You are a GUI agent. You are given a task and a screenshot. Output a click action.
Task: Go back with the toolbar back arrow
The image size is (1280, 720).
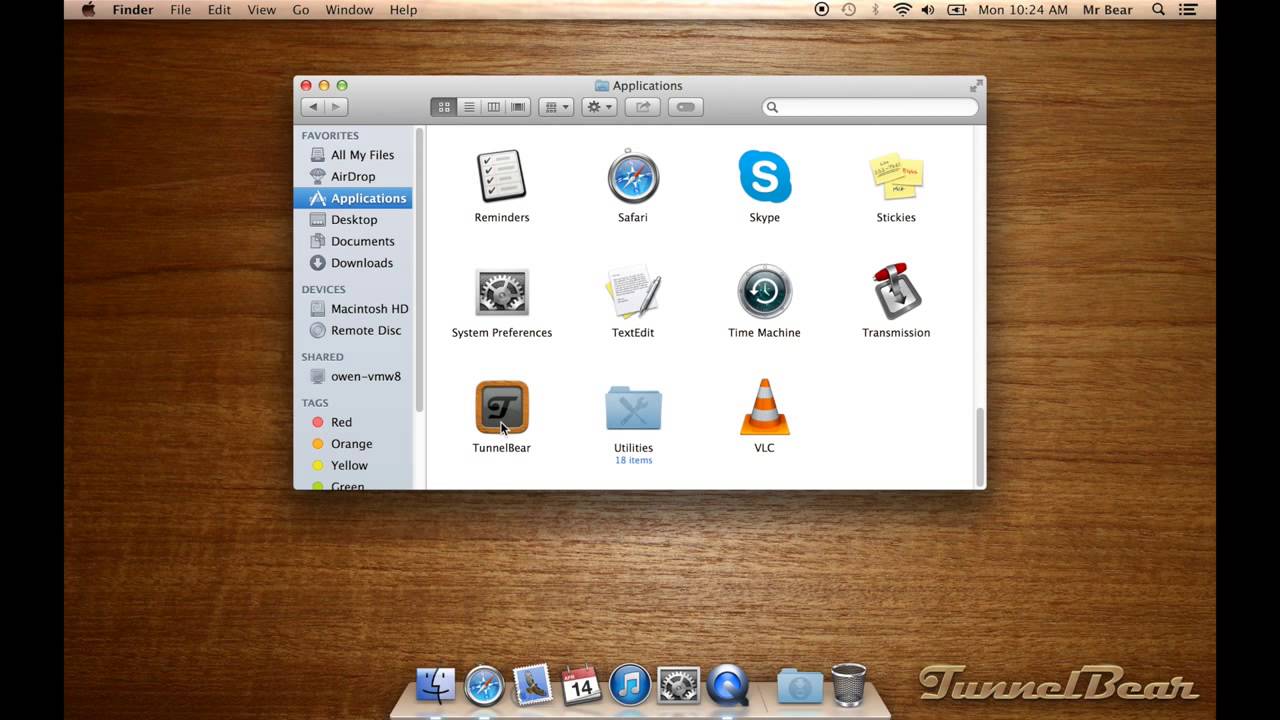tap(313, 107)
